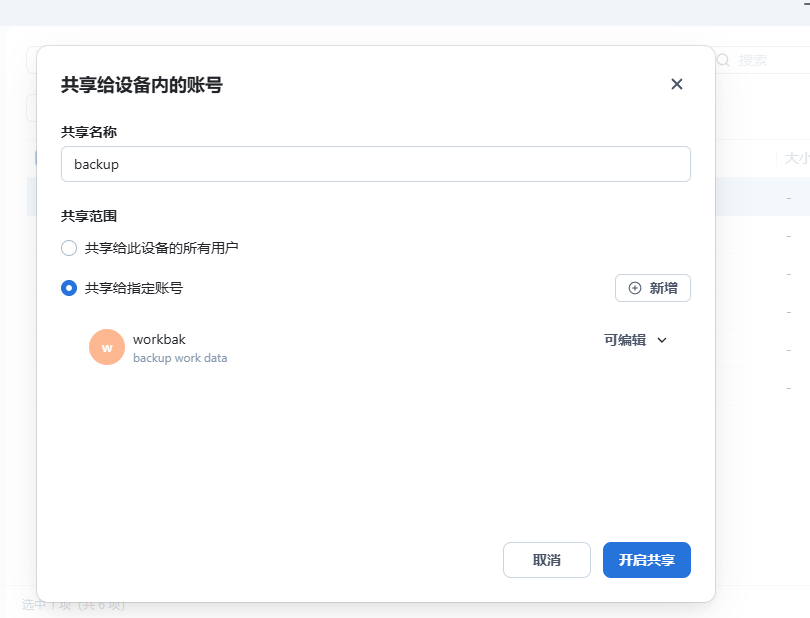Focus the 共享名称 input containing backup

pyautogui.click(x=375, y=164)
